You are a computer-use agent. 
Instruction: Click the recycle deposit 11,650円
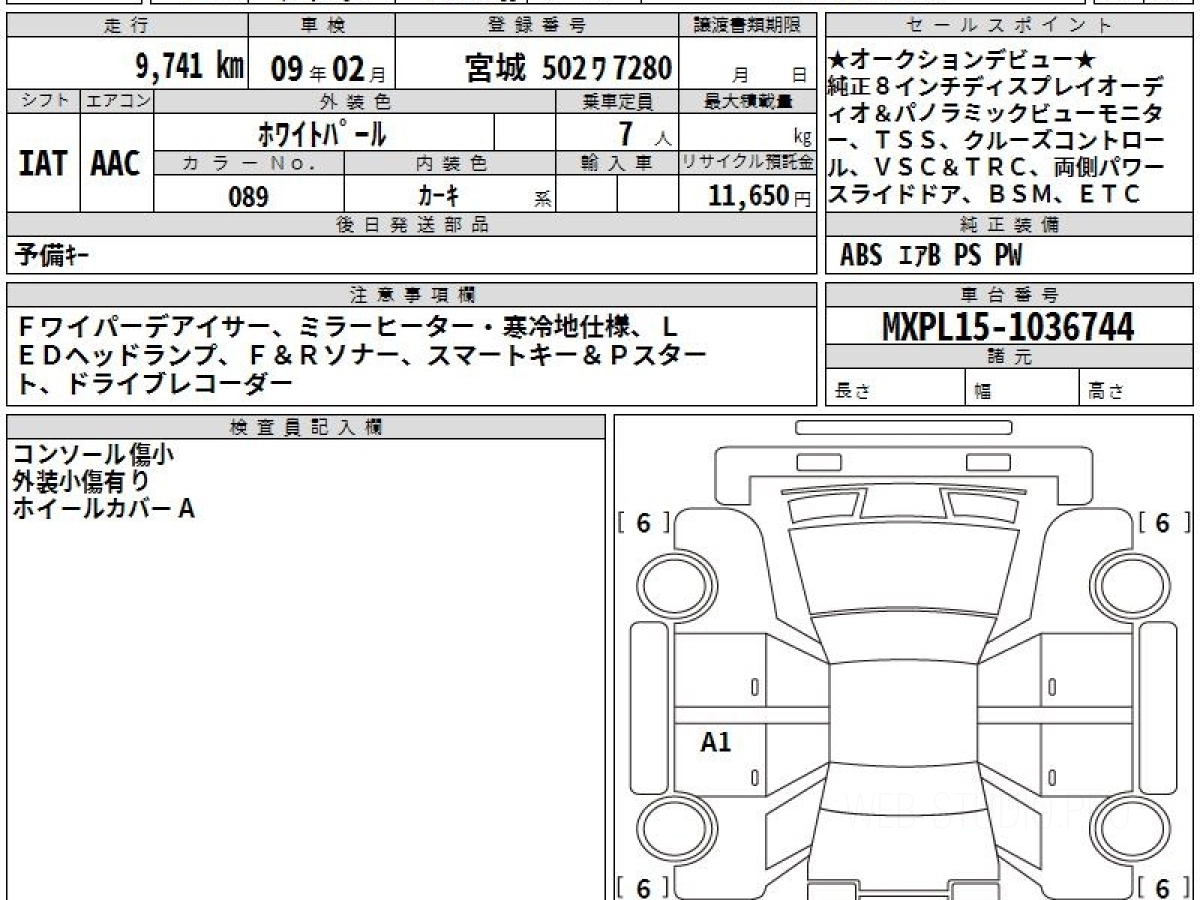point(759,195)
